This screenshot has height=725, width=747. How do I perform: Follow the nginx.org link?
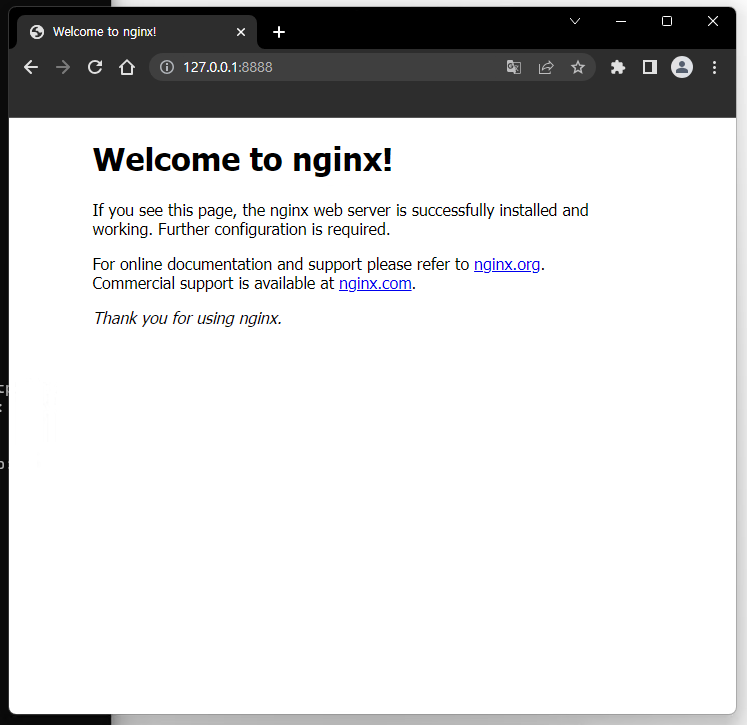[x=507, y=264]
